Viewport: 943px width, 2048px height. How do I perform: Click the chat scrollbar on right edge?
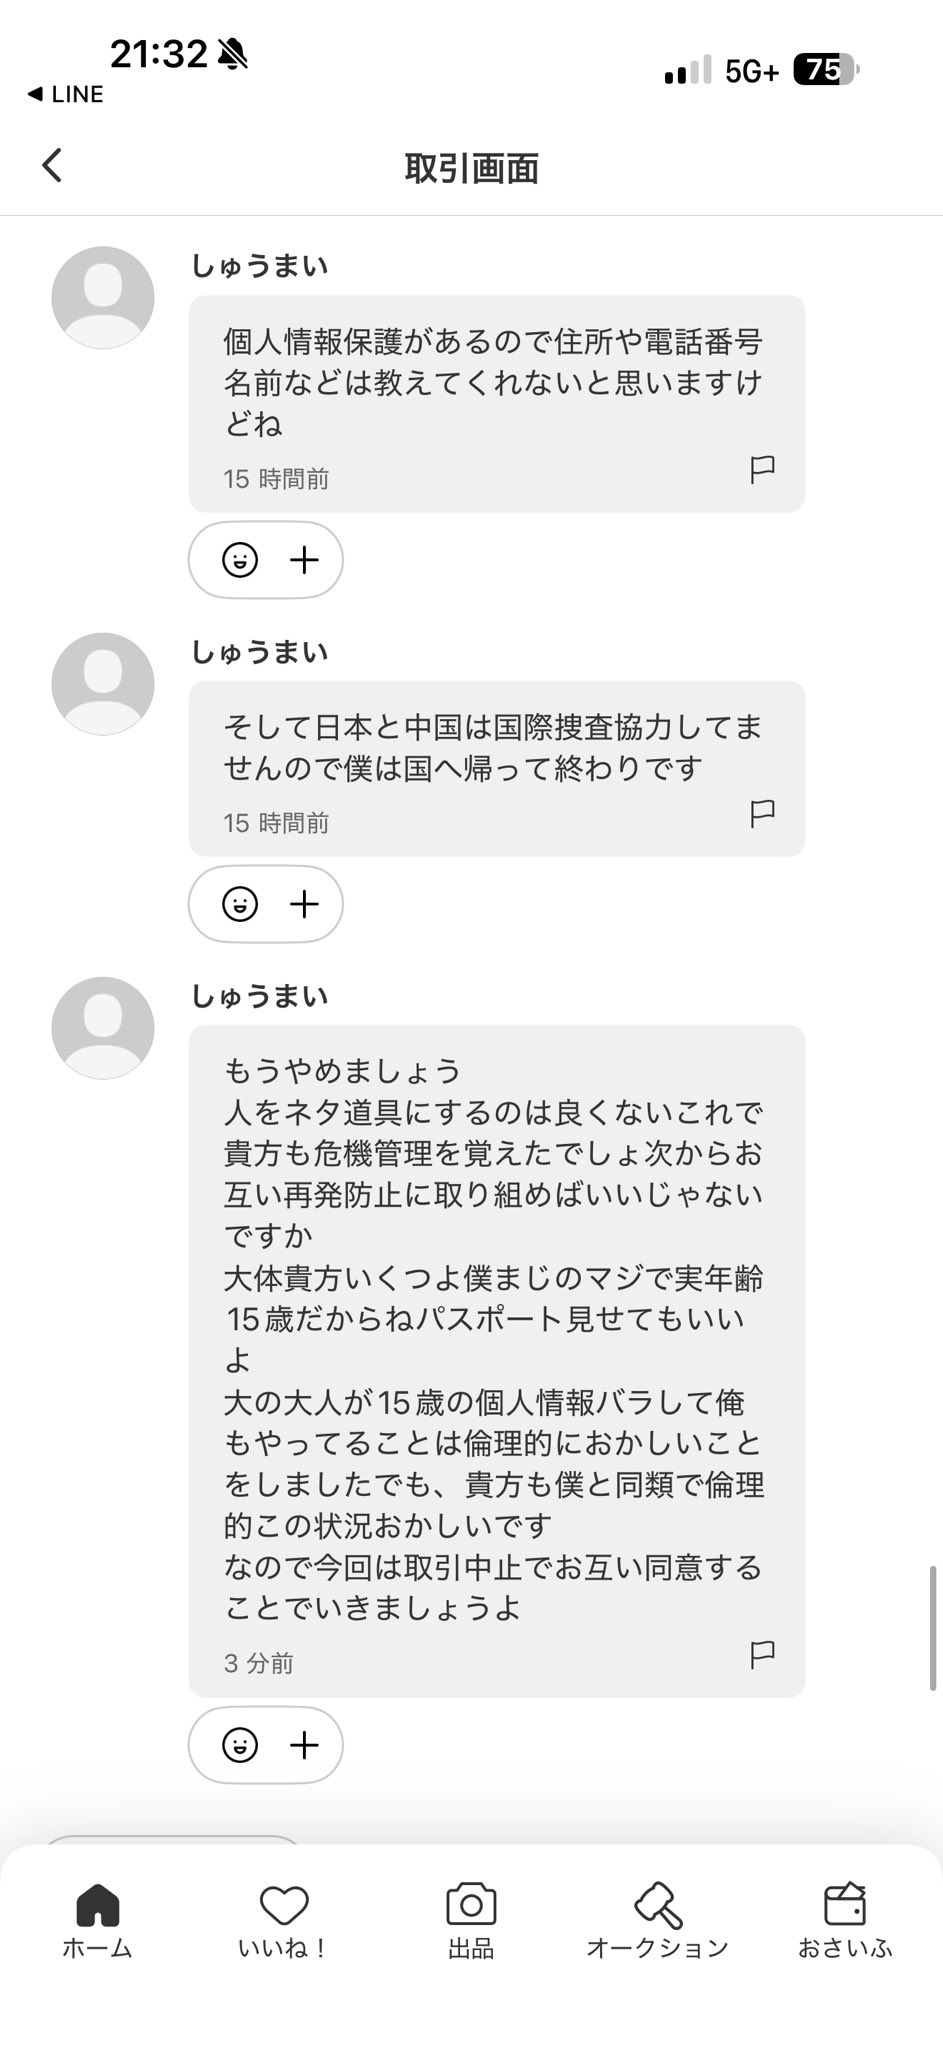click(x=932, y=1626)
